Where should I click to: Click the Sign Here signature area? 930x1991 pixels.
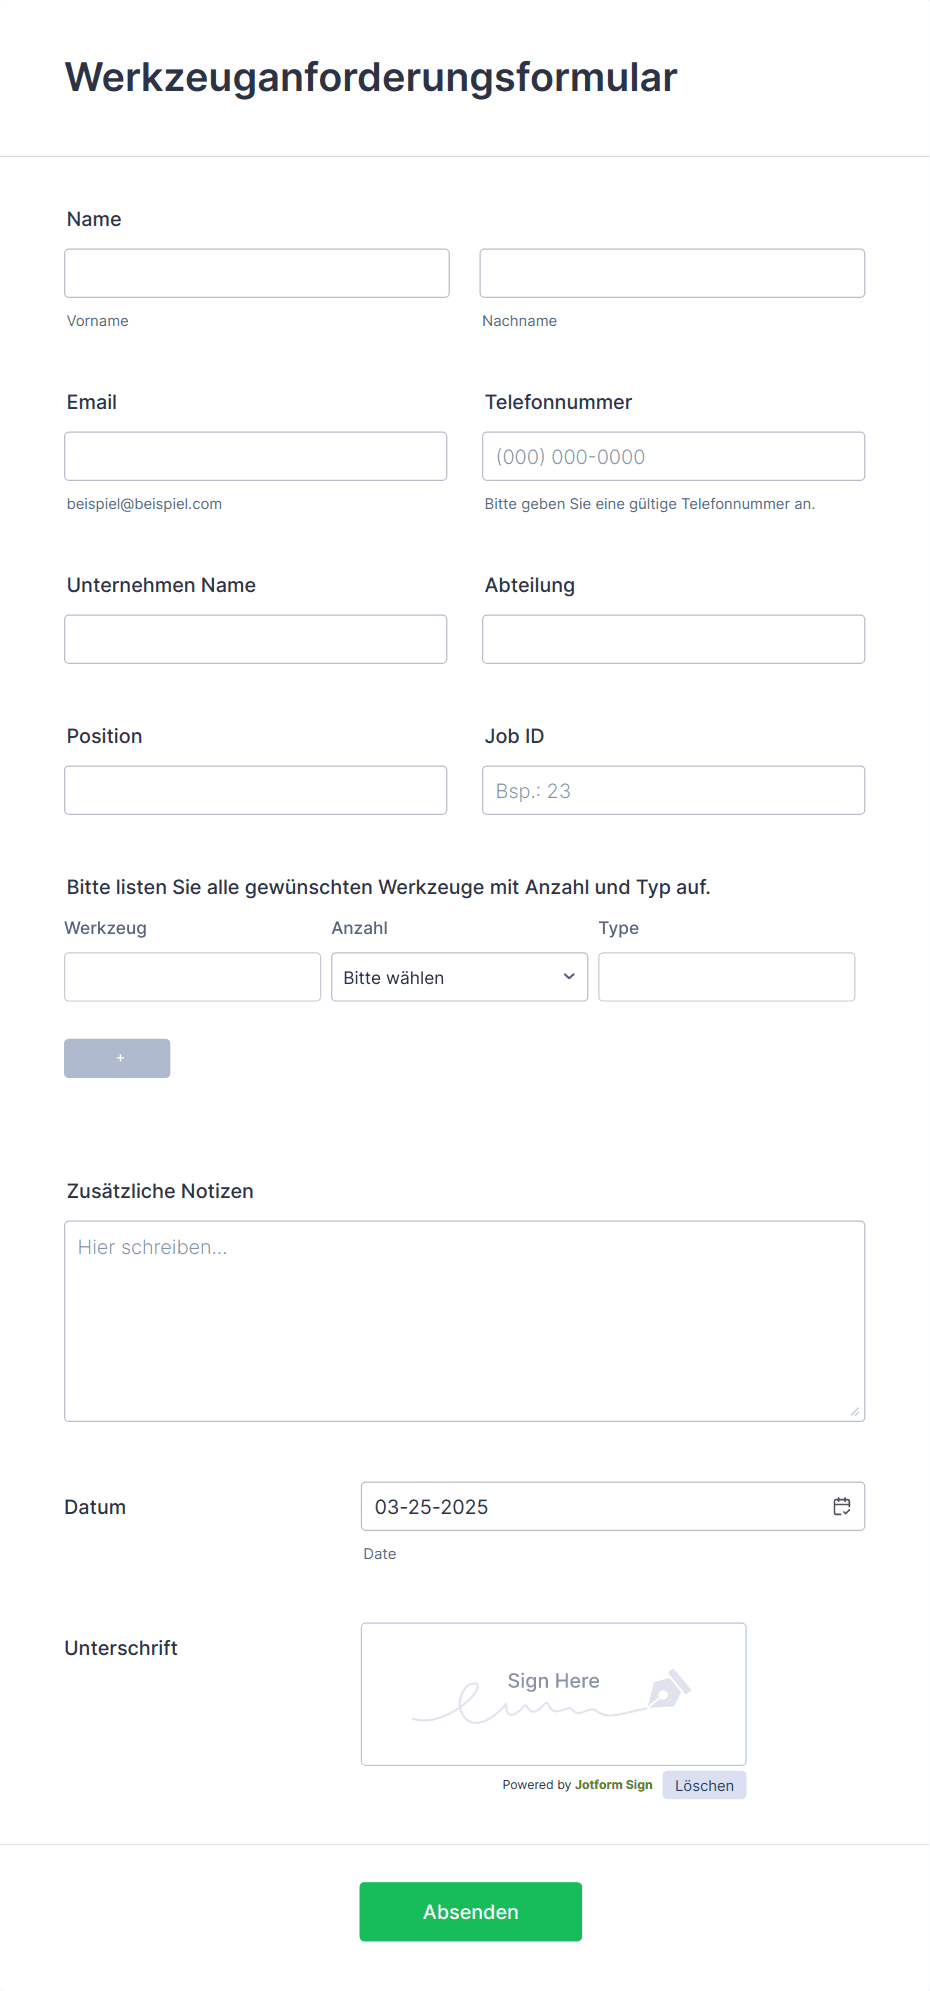[553, 1694]
